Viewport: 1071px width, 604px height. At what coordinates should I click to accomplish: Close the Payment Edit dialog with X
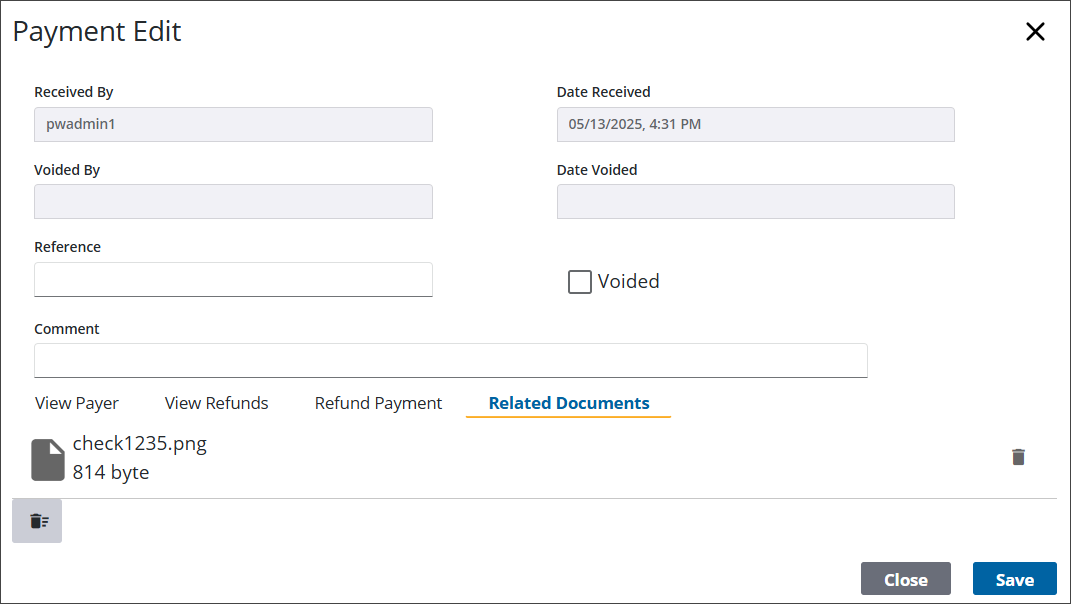(x=1035, y=31)
